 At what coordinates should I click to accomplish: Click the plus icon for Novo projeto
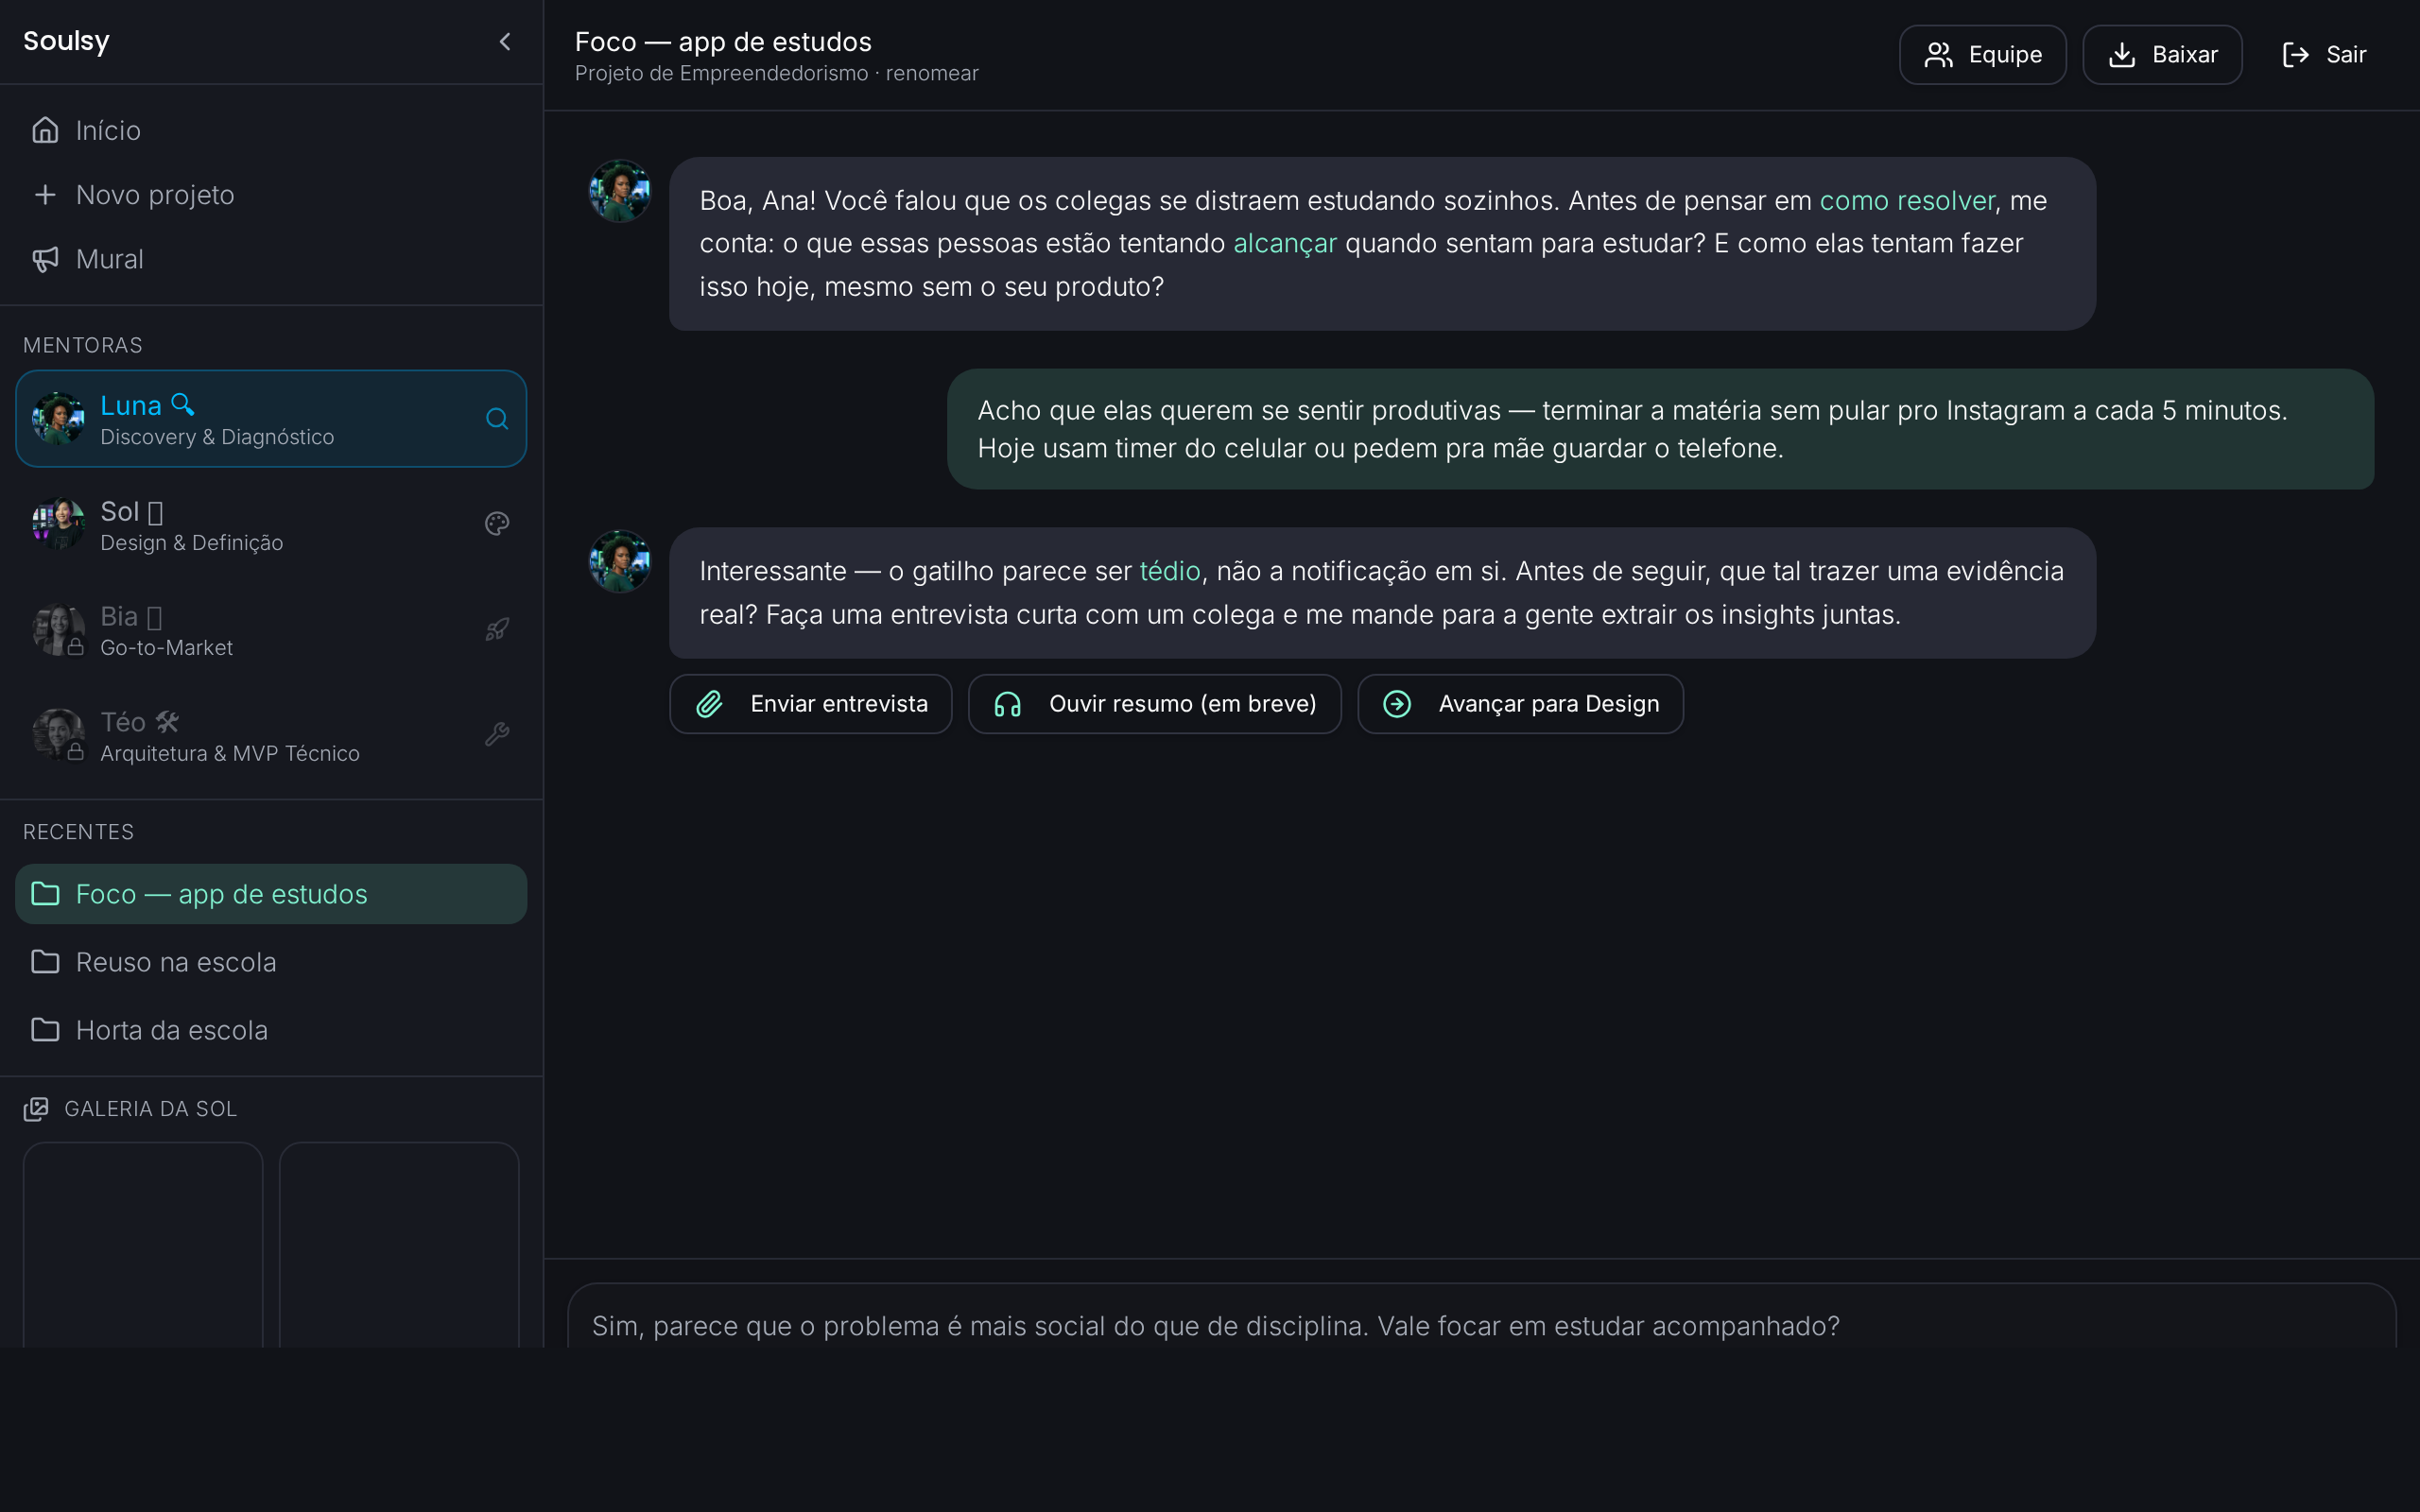[x=45, y=194]
